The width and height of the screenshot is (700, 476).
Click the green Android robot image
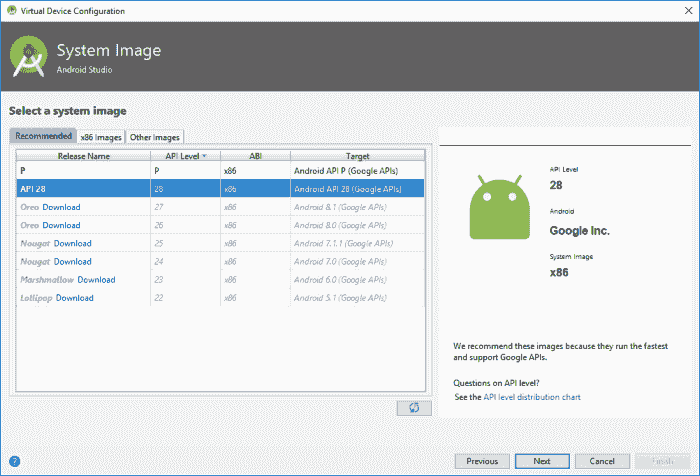tap(500, 207)
